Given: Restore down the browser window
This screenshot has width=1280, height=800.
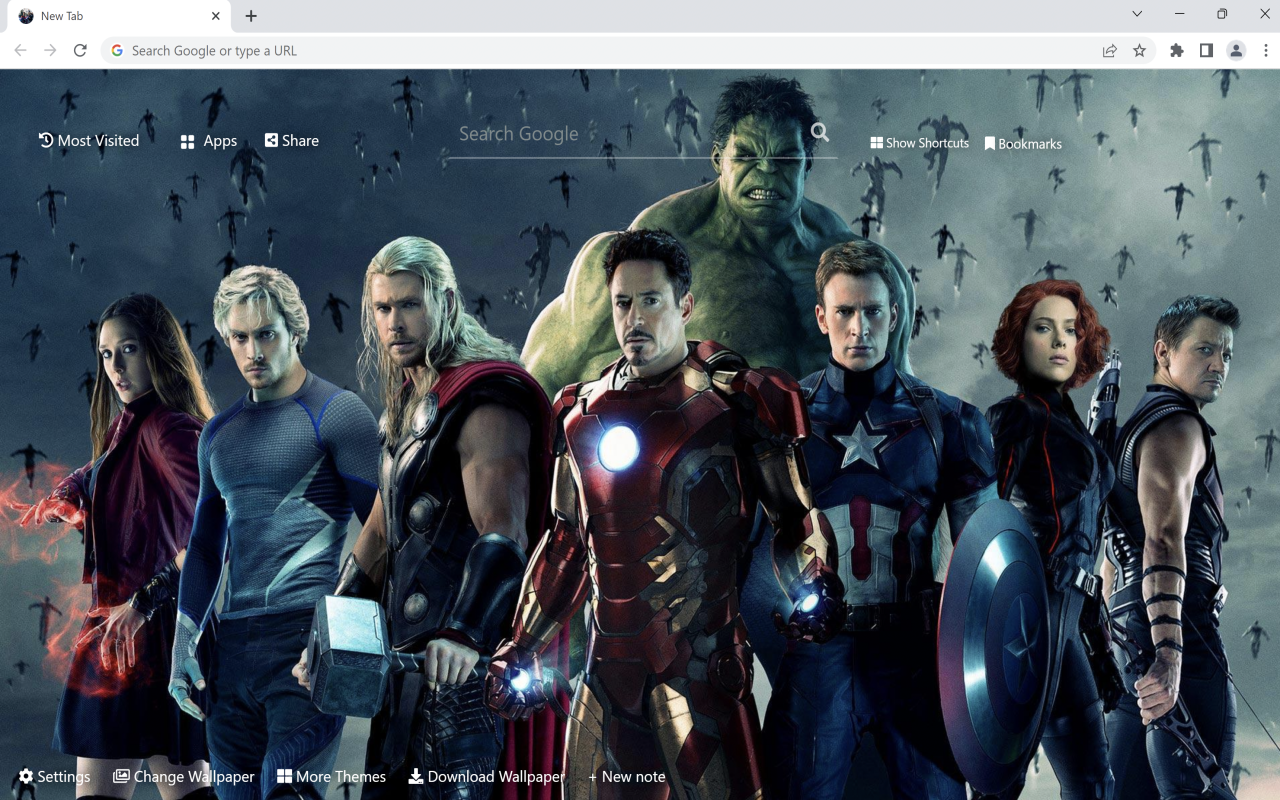Looking at the screenshot, I should pyautogui.click(x=1222, y=14).
